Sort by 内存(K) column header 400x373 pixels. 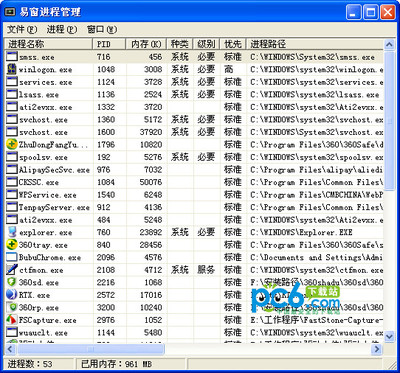[146, 44]
